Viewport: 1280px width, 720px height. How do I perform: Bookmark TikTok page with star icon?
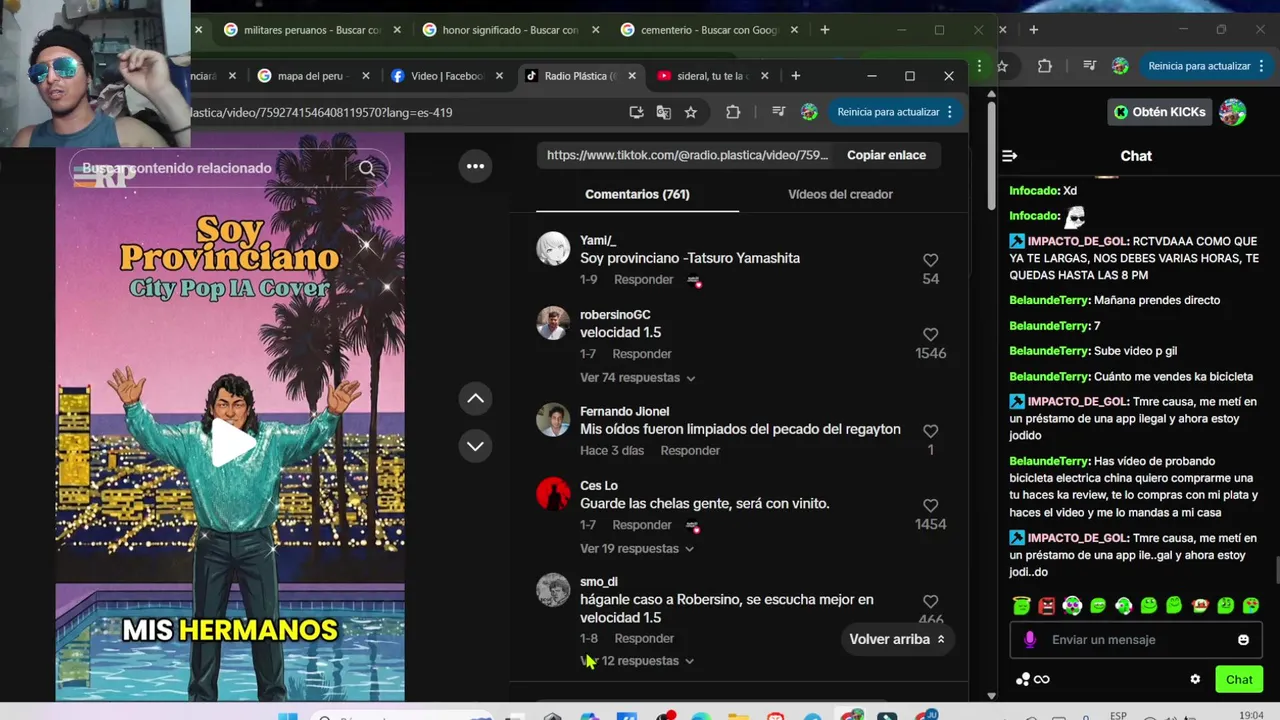[x=690, y=112]
